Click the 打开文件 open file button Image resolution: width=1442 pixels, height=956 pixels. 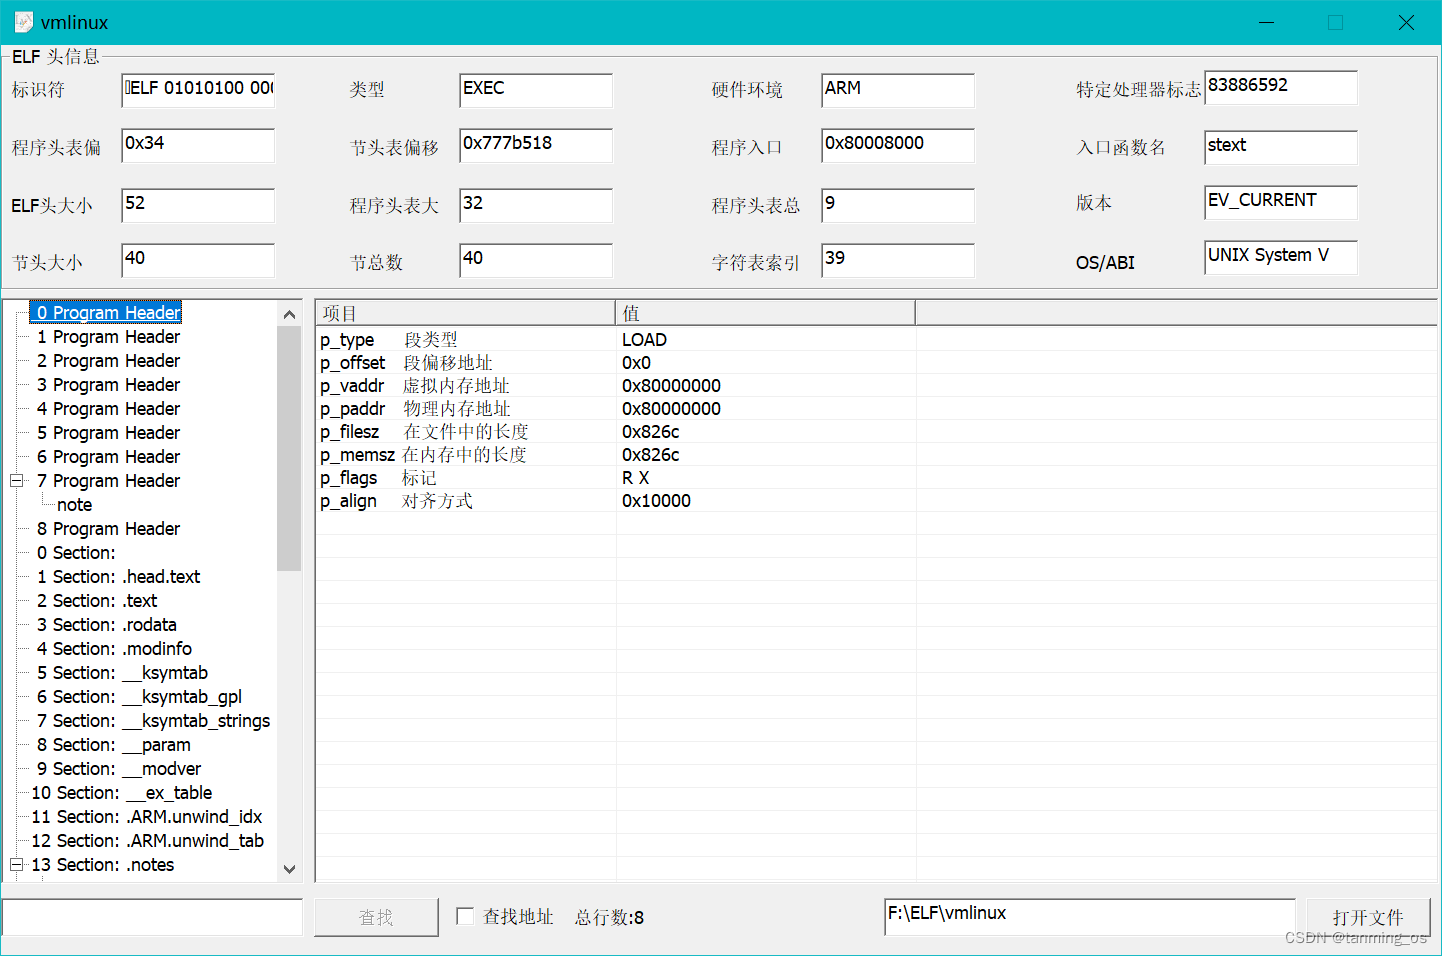tap(1368, 917)
